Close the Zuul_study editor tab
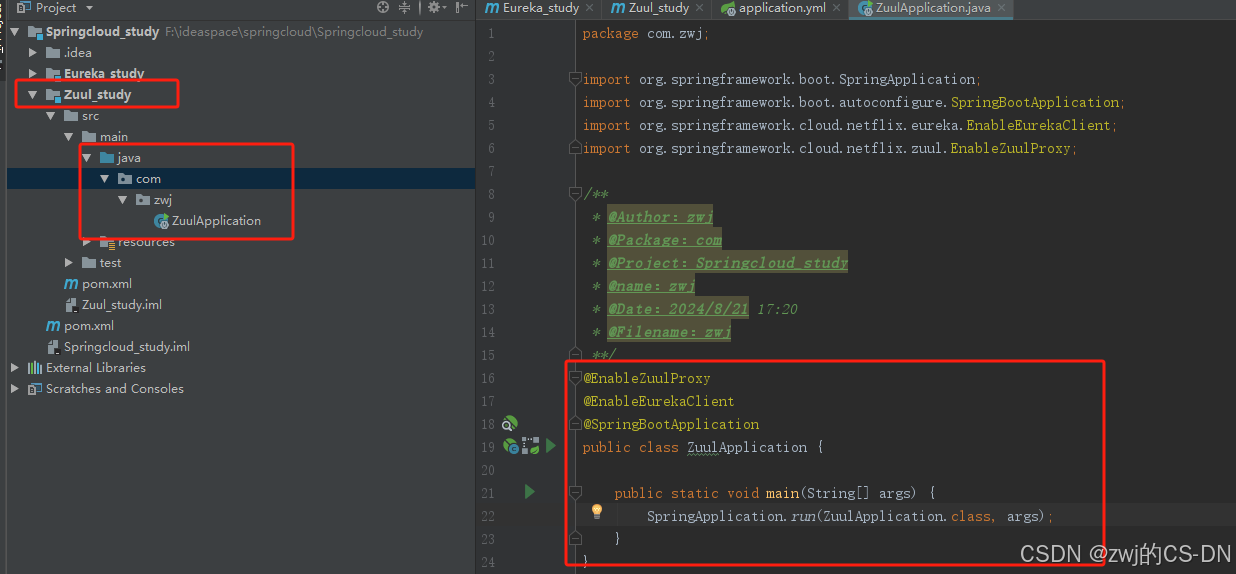 point(700,8)
